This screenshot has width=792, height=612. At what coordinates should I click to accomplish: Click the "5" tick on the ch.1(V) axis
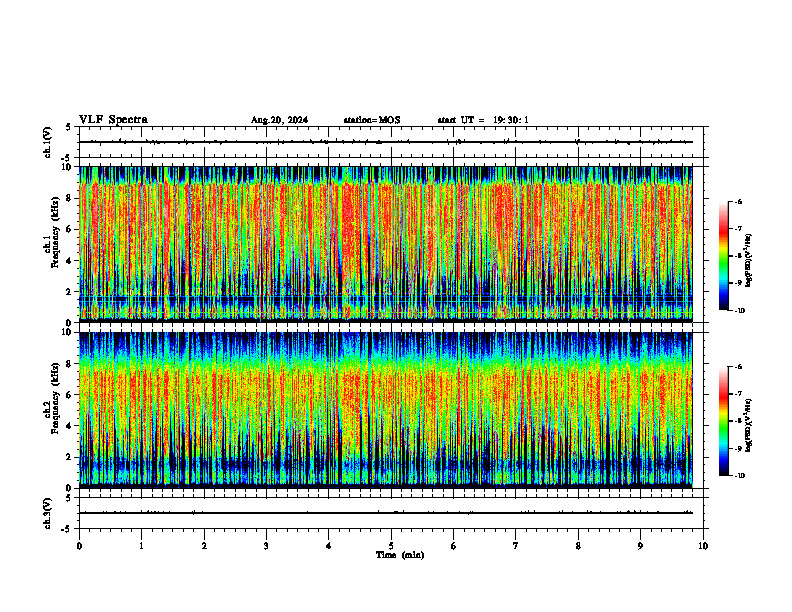tap(70, 127)
